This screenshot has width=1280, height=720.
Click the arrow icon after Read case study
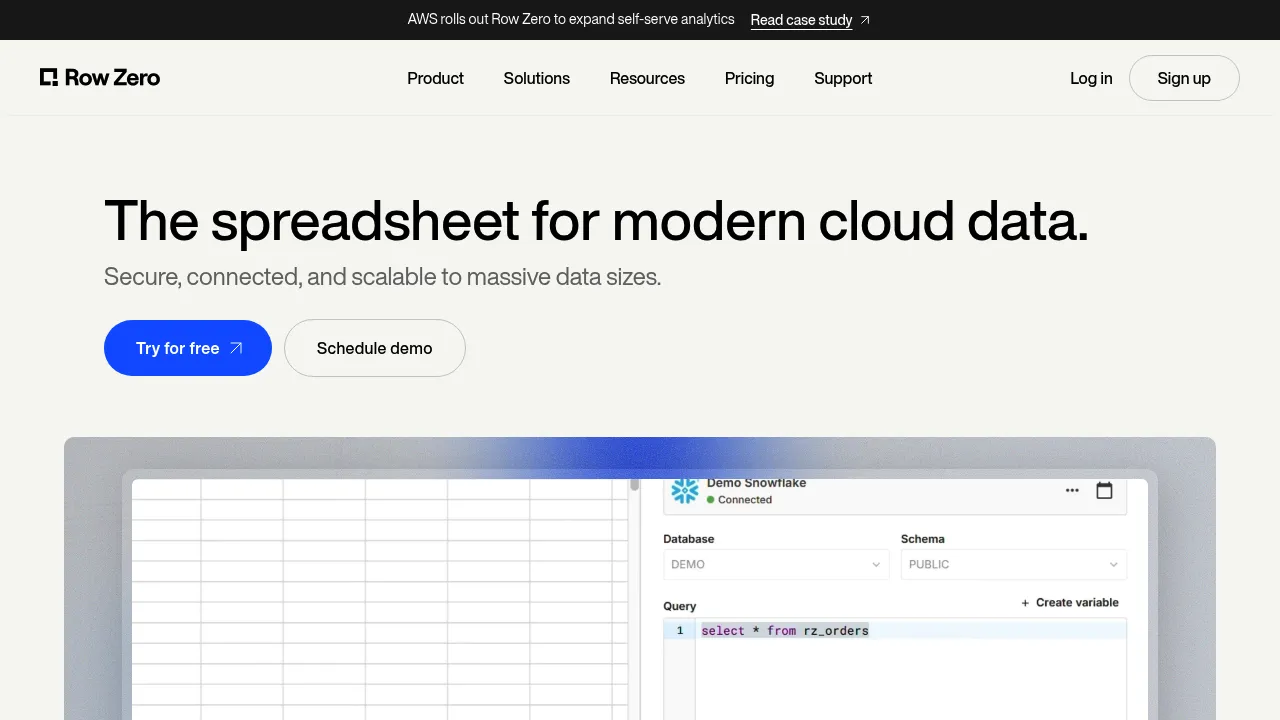click(x=865, y=20)
